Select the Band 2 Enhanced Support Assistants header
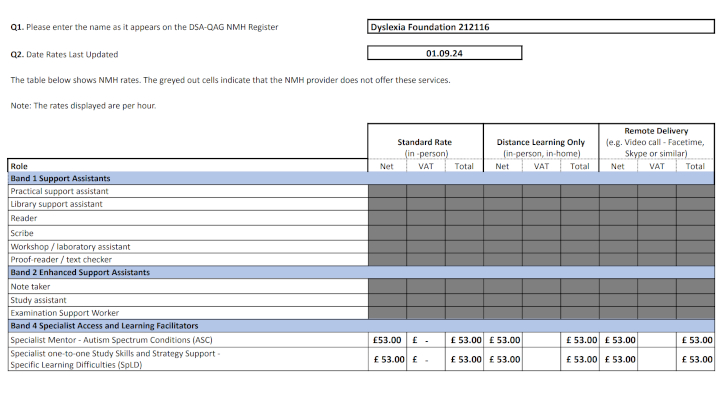The image size is (724, 395). 361,273
